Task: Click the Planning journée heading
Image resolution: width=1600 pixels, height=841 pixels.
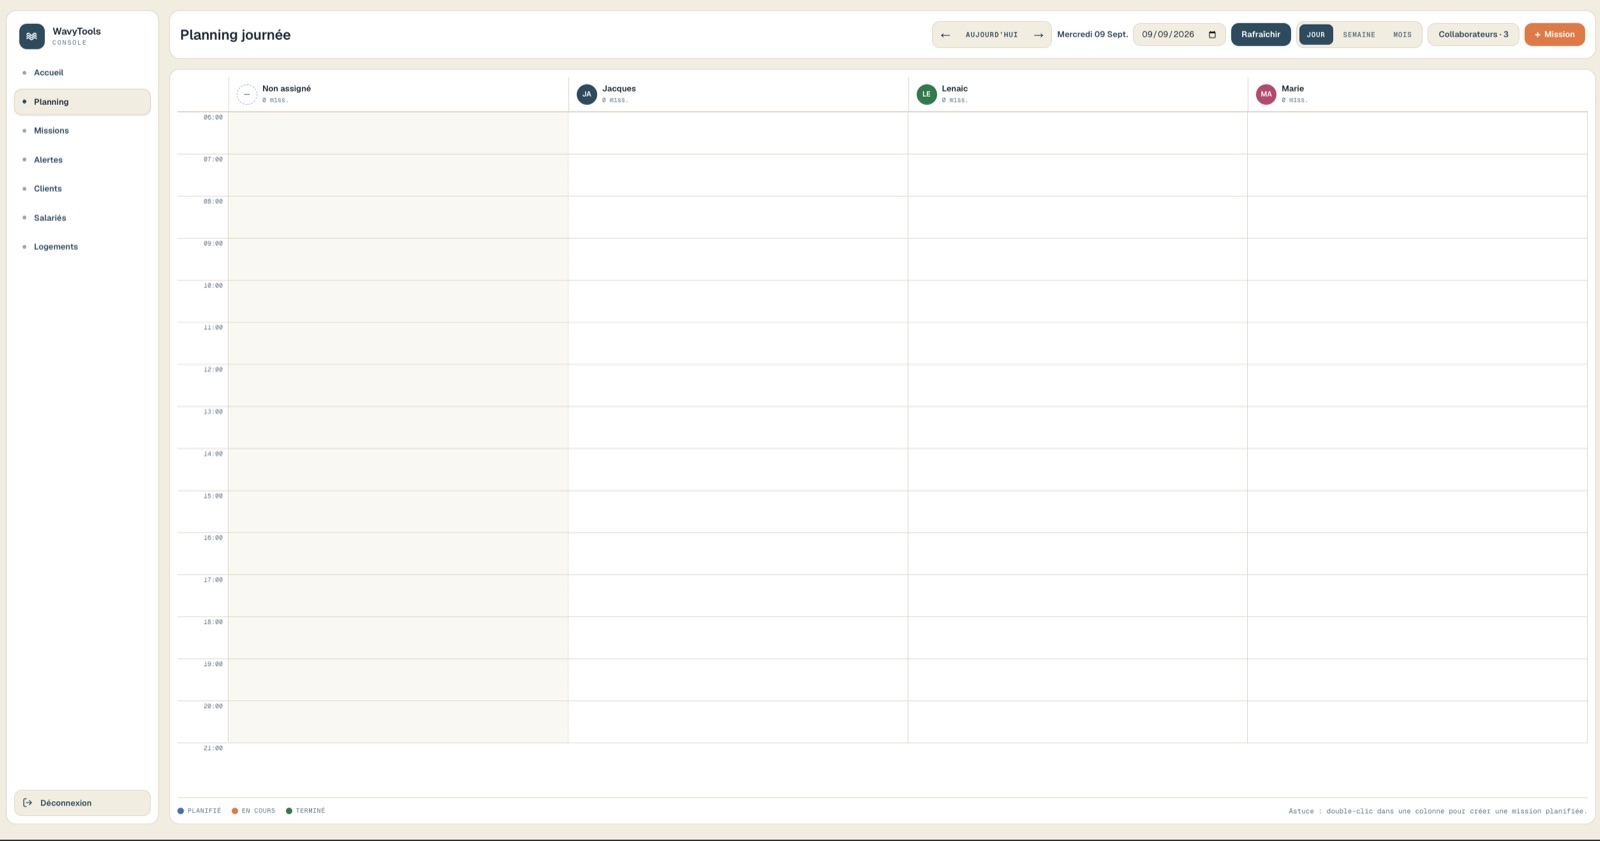Action: 235,35
